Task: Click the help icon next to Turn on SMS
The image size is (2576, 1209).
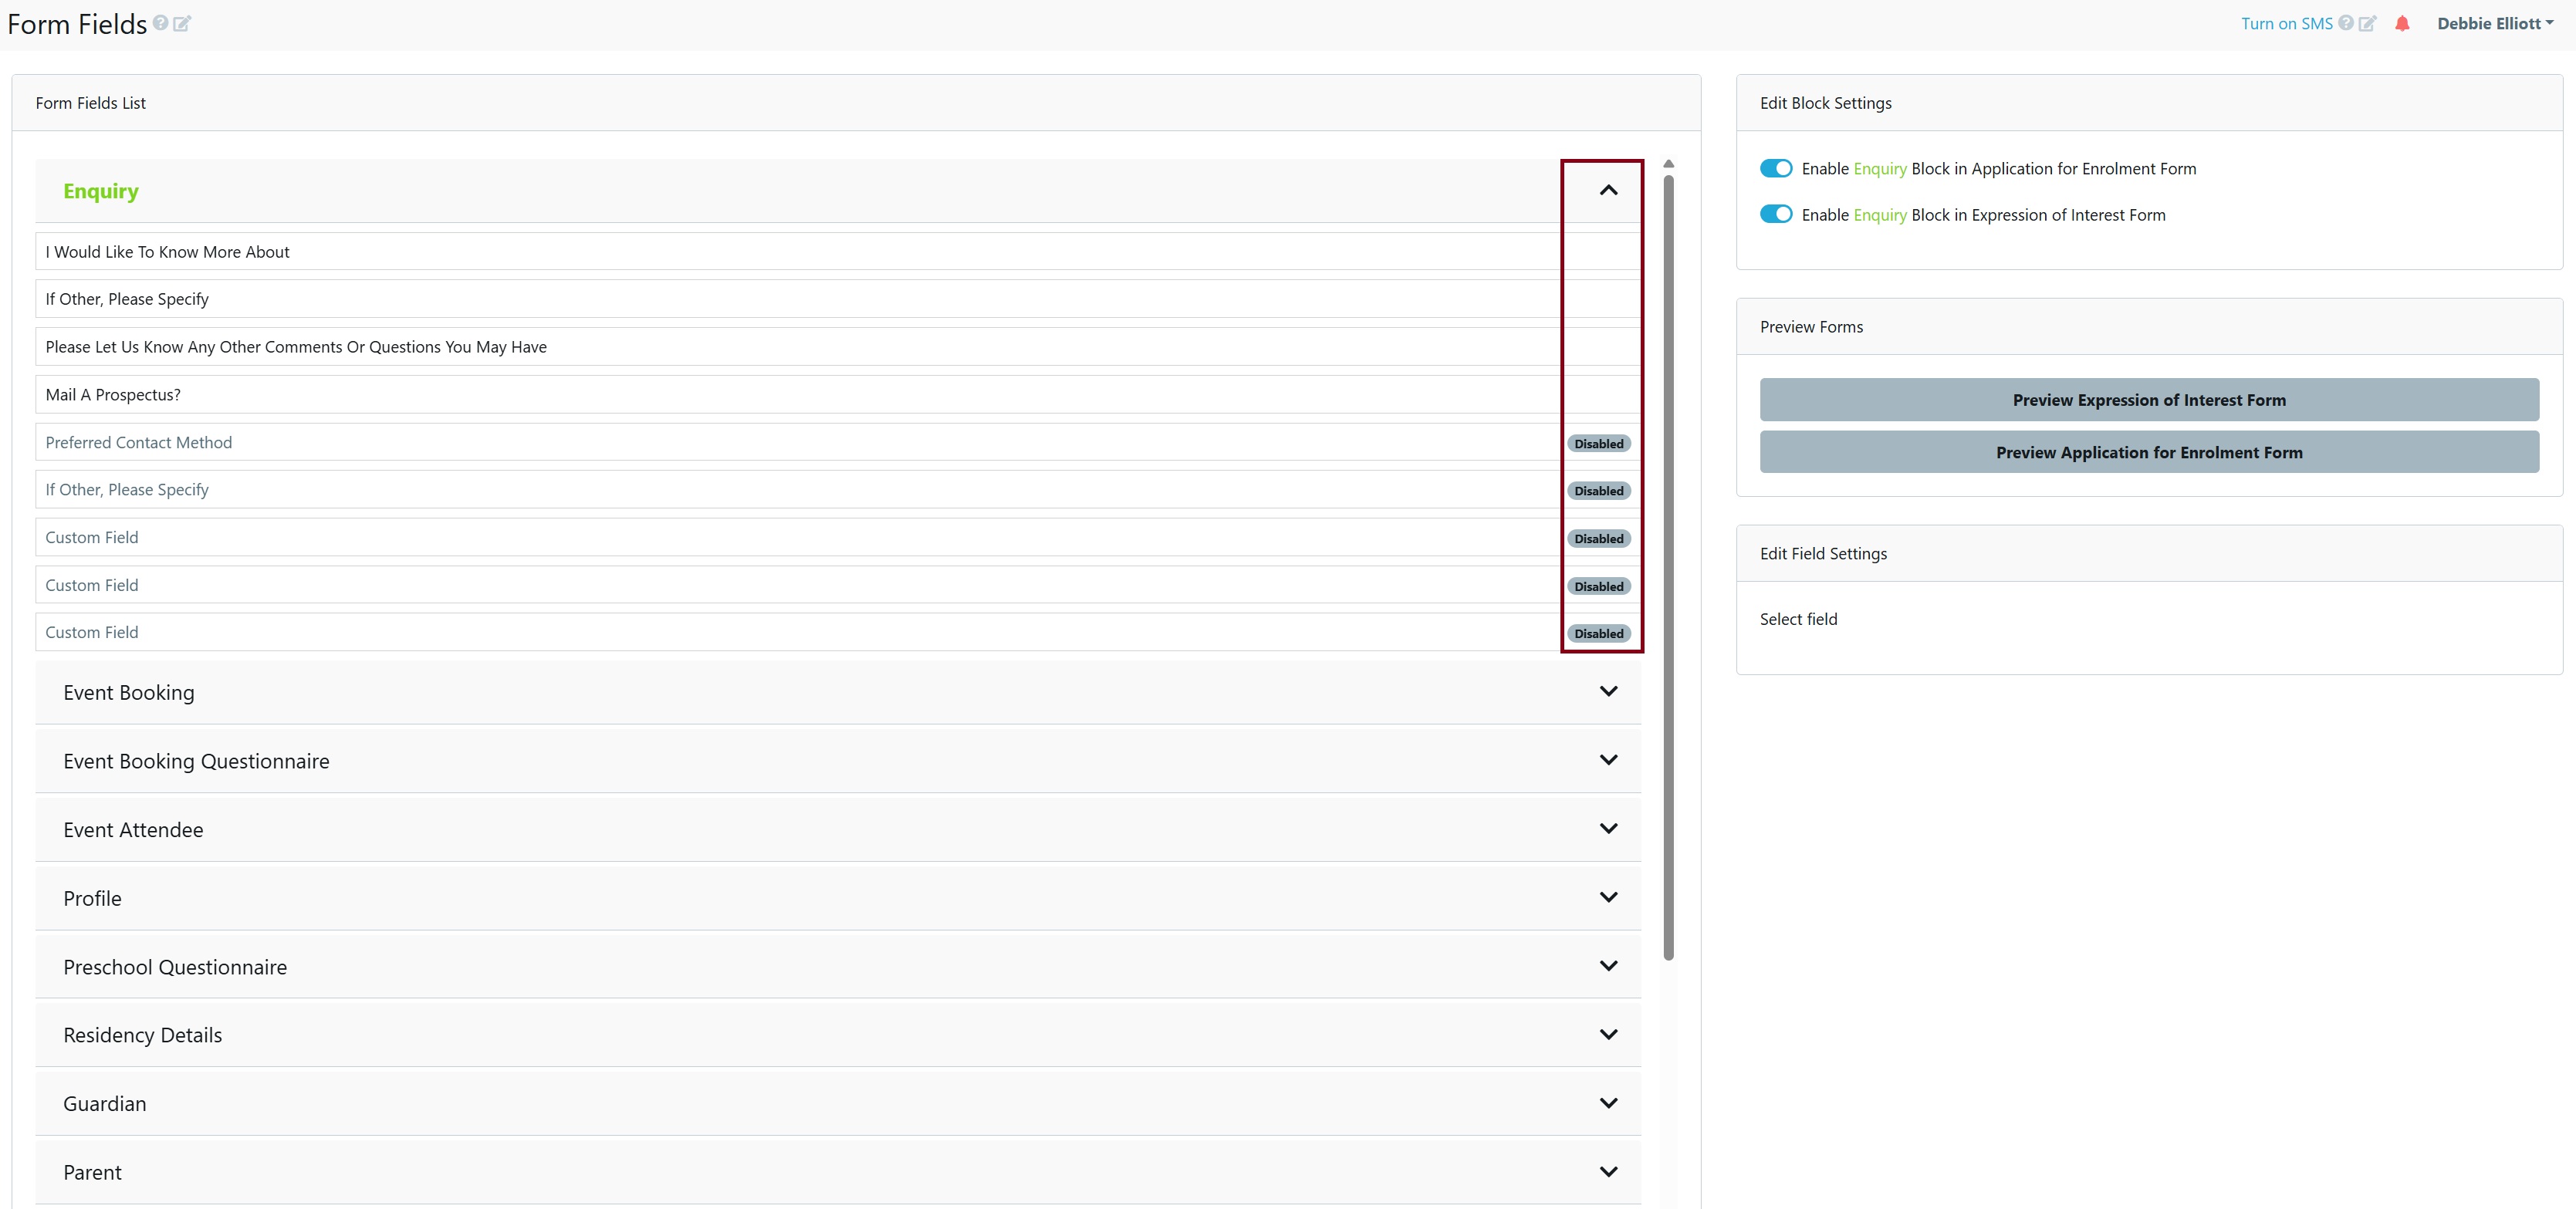Action: click(x=2345, y=23)
